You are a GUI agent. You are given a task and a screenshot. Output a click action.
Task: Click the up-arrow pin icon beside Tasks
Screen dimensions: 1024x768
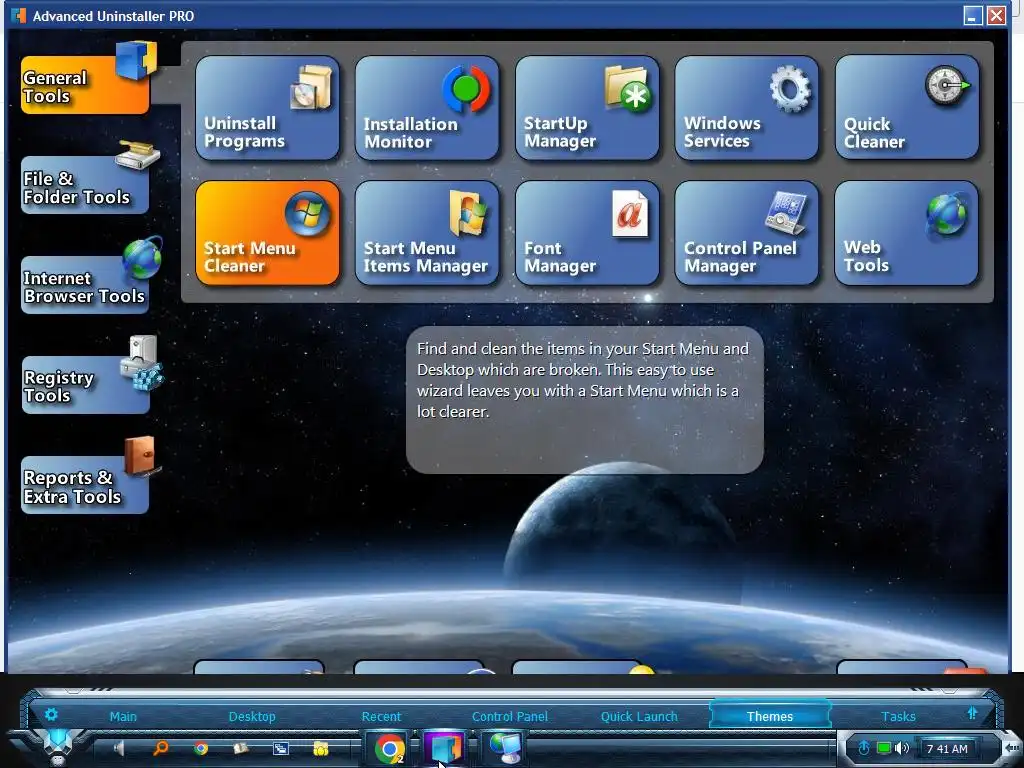[972, 713]
